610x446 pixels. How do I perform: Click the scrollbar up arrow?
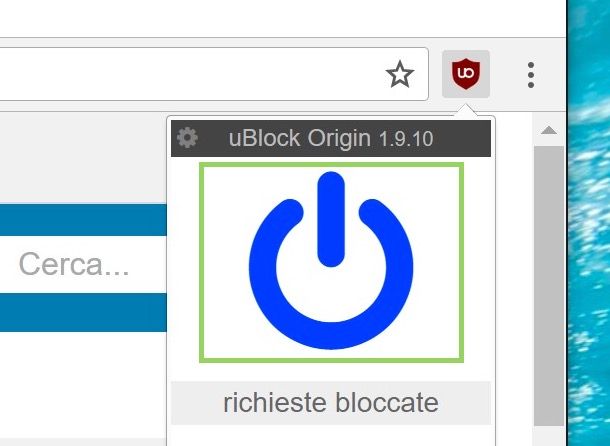pyautogui.click(x=549, y=130)
